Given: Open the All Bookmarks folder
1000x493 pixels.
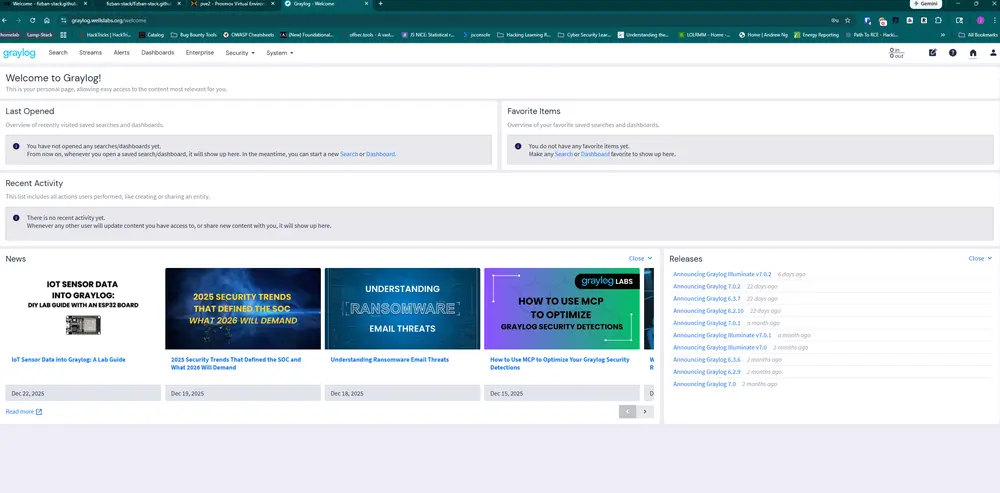Looking at the screenshot, I should pos(978,35).
